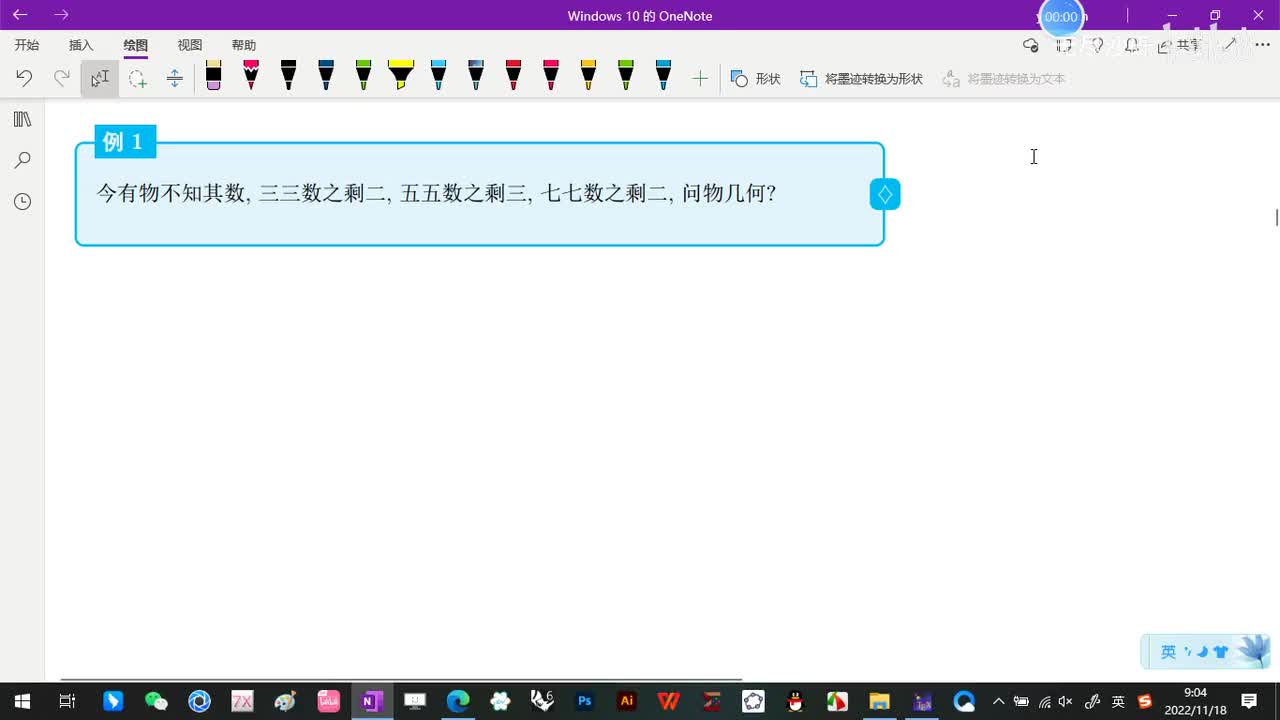The width and height of the screenshot is (1280, 720).
Task: Go forward with title bar arrow
Action: coord(62,15)
